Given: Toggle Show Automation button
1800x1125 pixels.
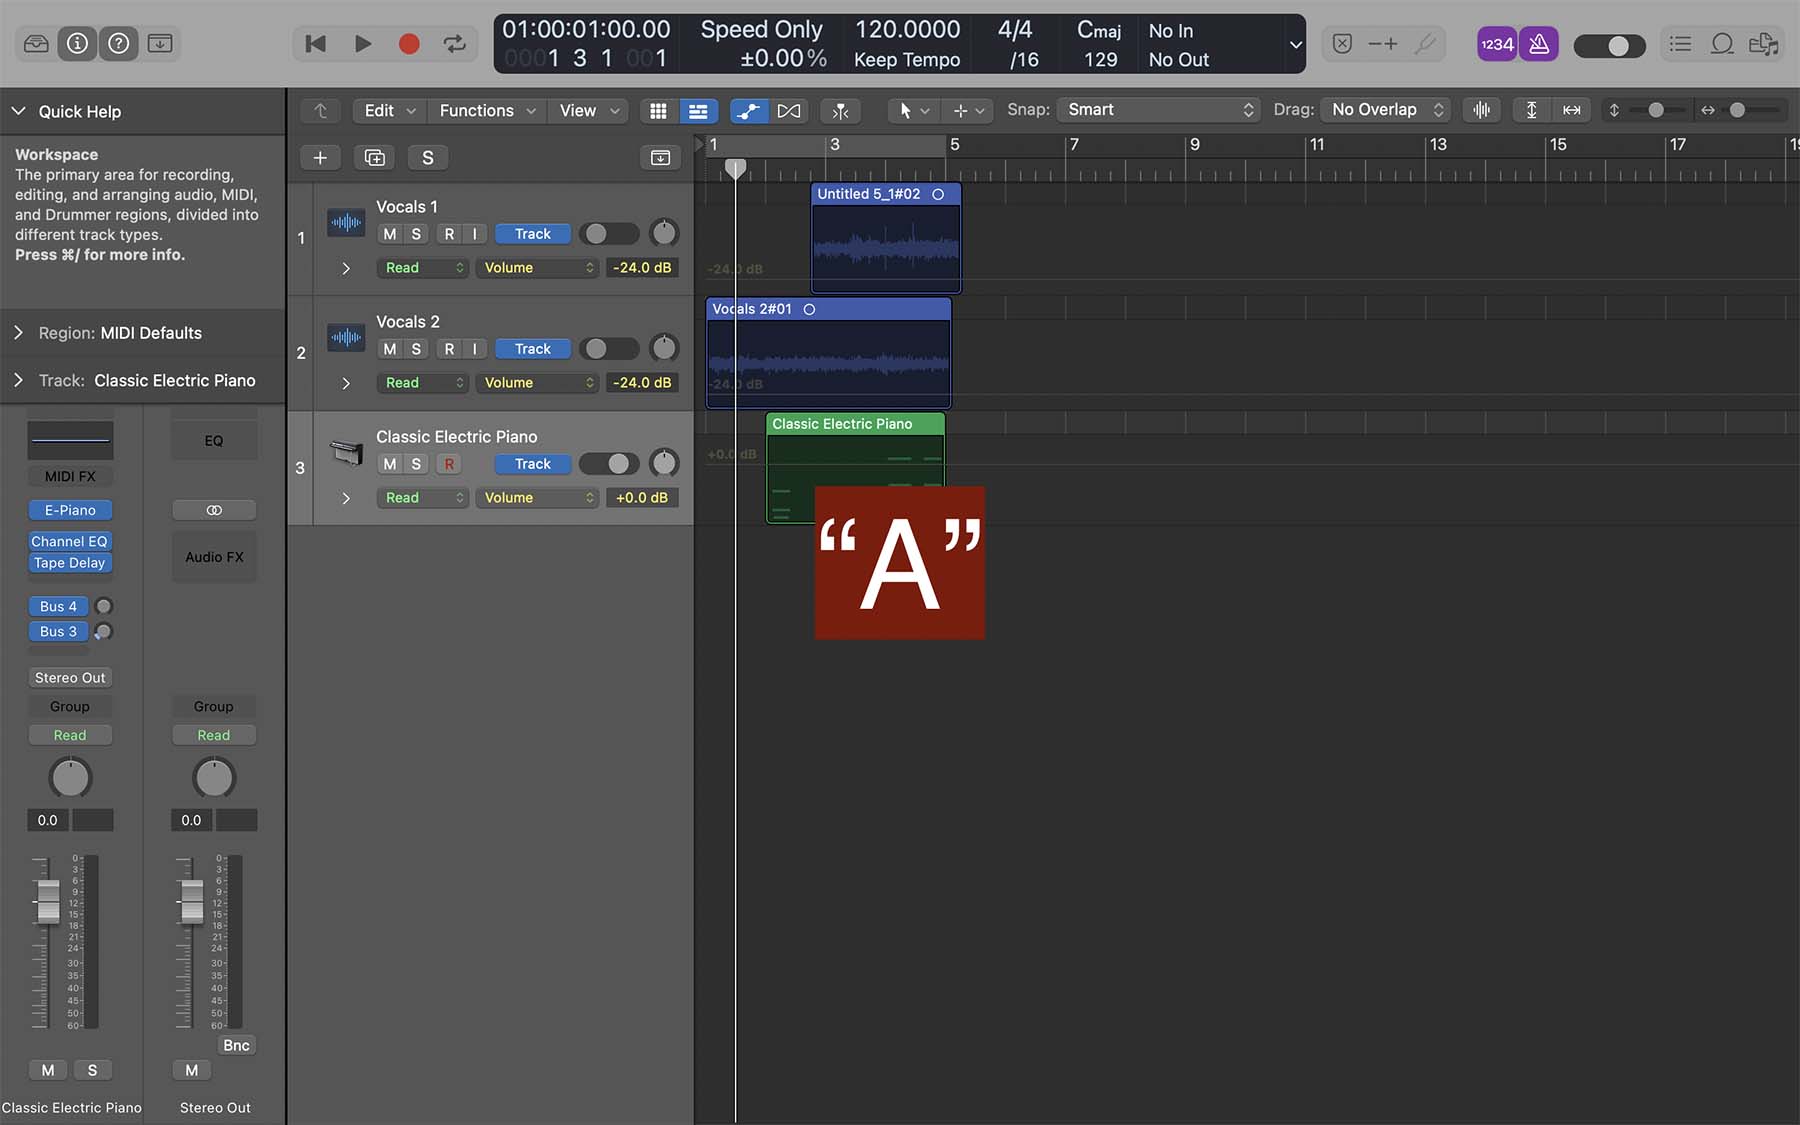Looking at the screenshot, I should (x=749, y=111).
